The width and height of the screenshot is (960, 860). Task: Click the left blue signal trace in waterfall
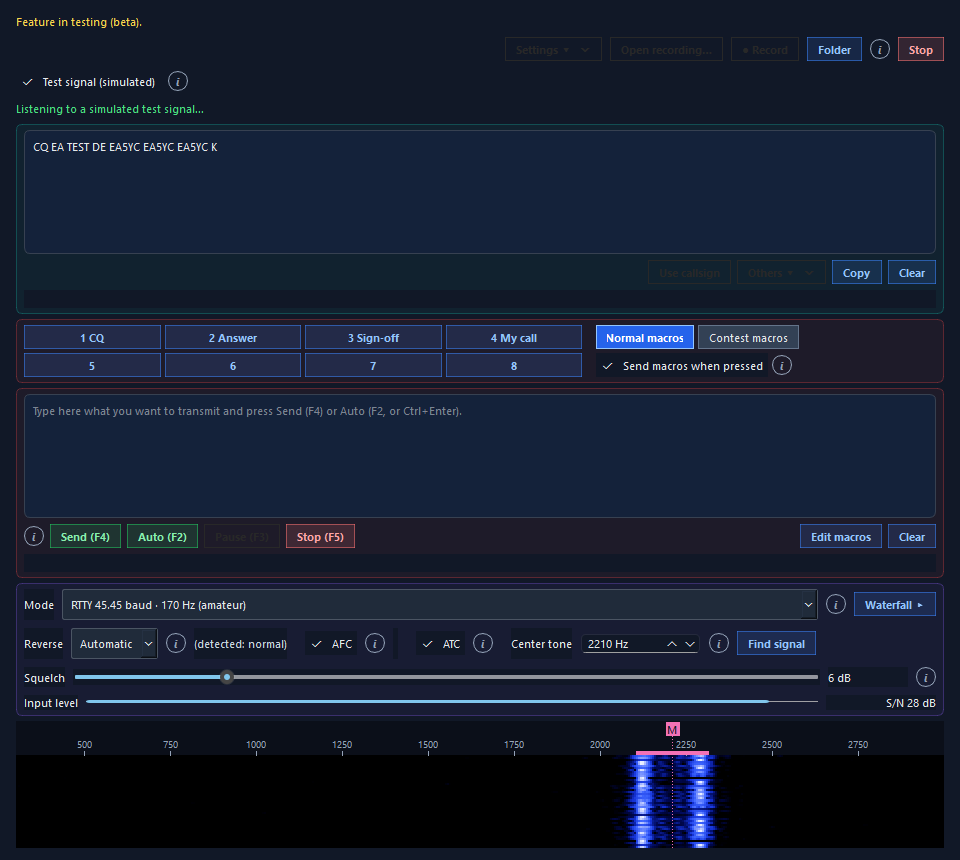pos(643,801)
